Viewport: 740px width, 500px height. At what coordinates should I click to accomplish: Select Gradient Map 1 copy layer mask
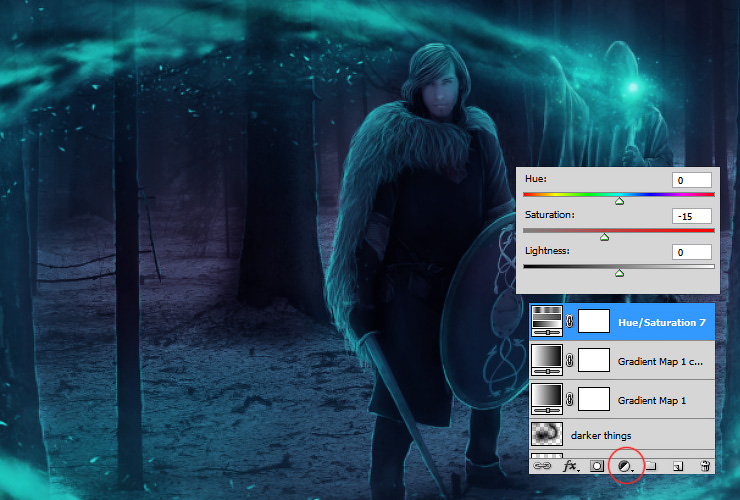pyautogui.click(x=594, y=361)
